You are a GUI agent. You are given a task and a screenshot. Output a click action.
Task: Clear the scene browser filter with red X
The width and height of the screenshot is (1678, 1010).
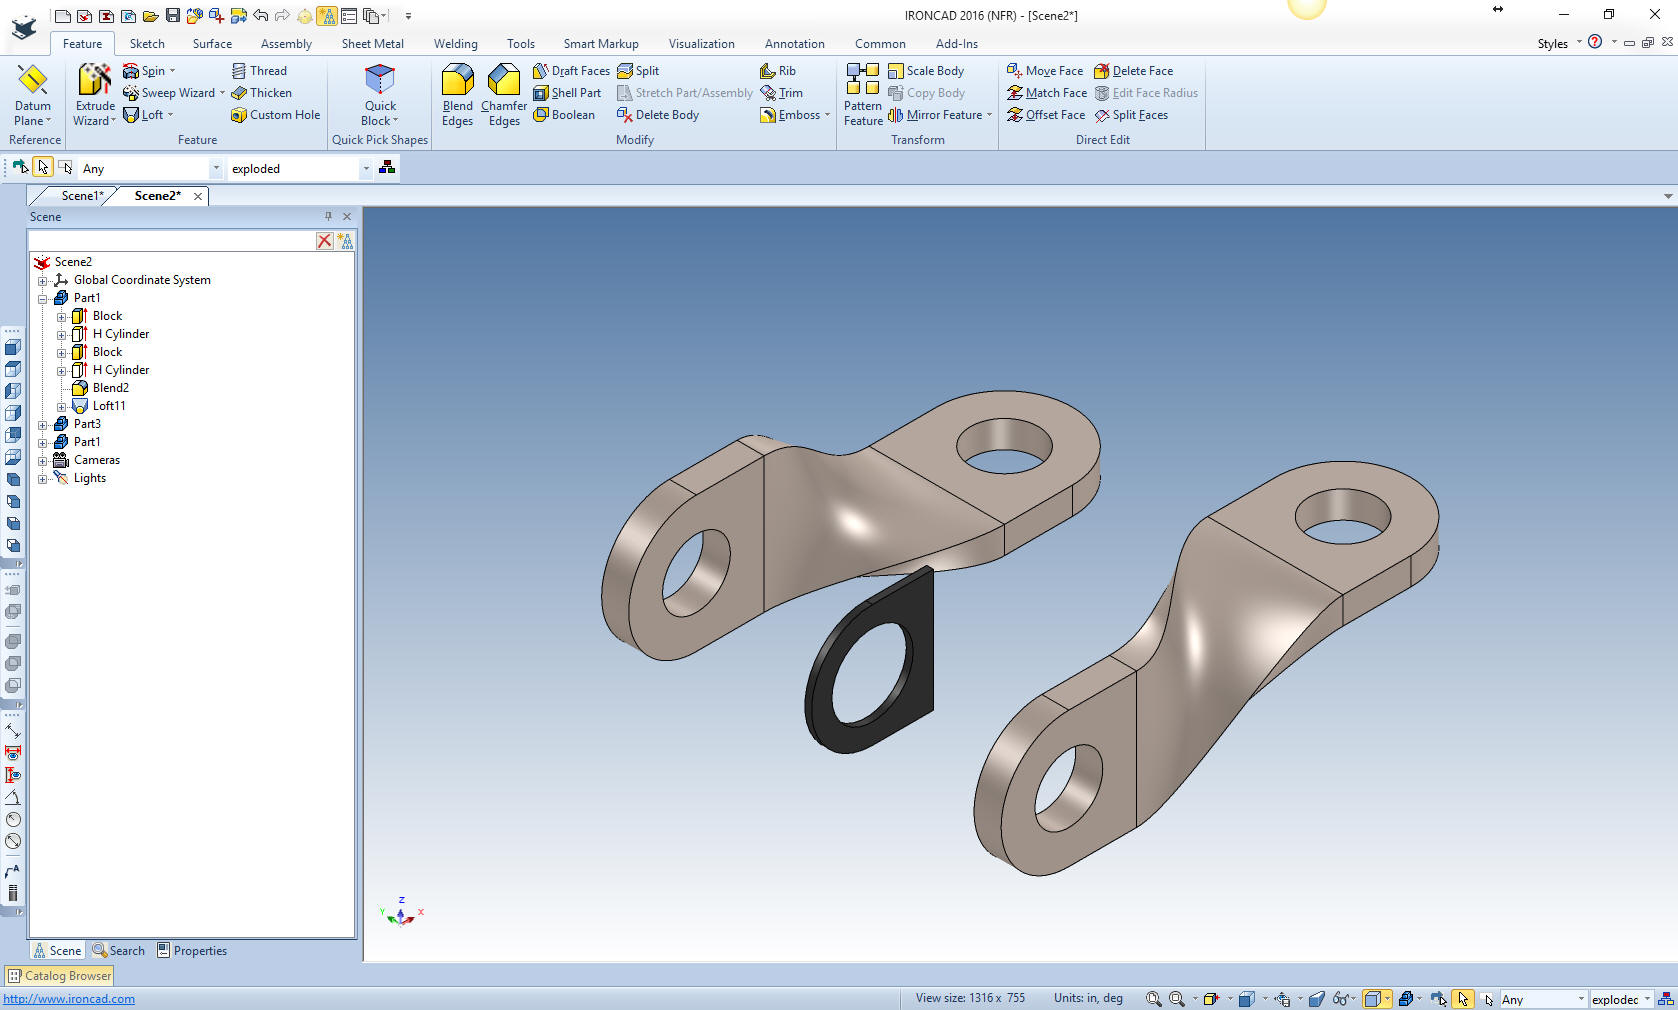325,241
